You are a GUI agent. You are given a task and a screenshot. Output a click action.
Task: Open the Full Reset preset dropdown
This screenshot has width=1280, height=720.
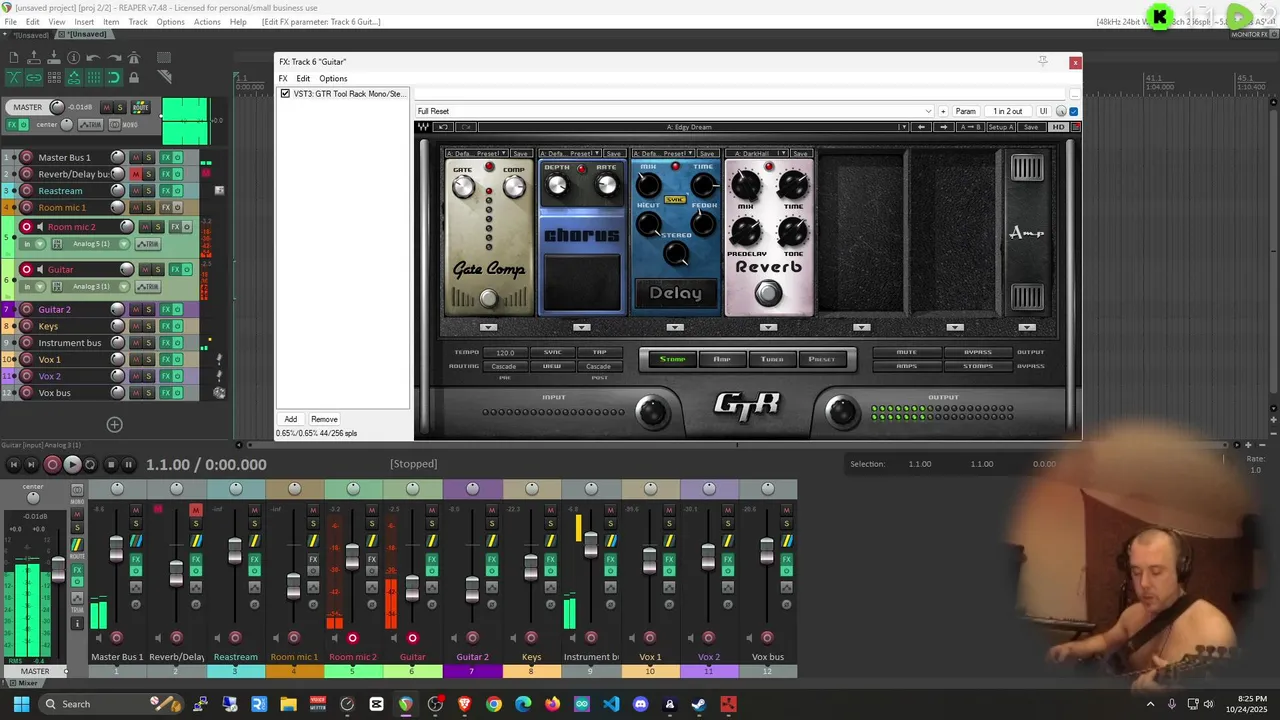point(928,111)
